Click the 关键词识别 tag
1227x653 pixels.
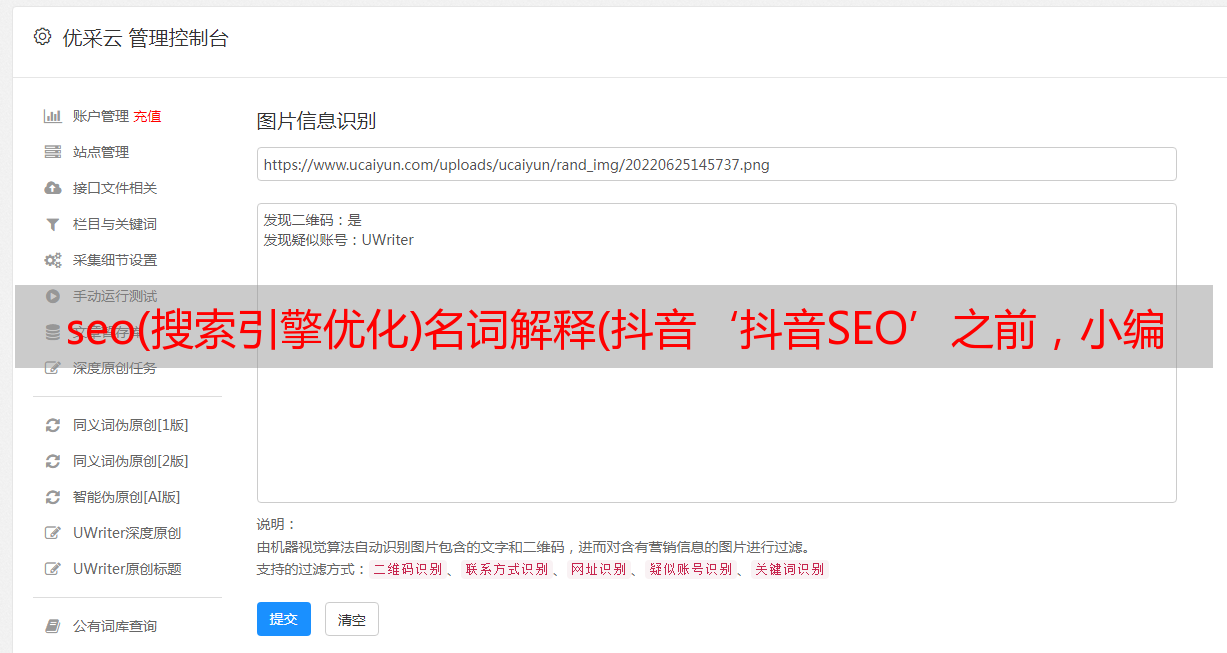[x=790, y=569]
